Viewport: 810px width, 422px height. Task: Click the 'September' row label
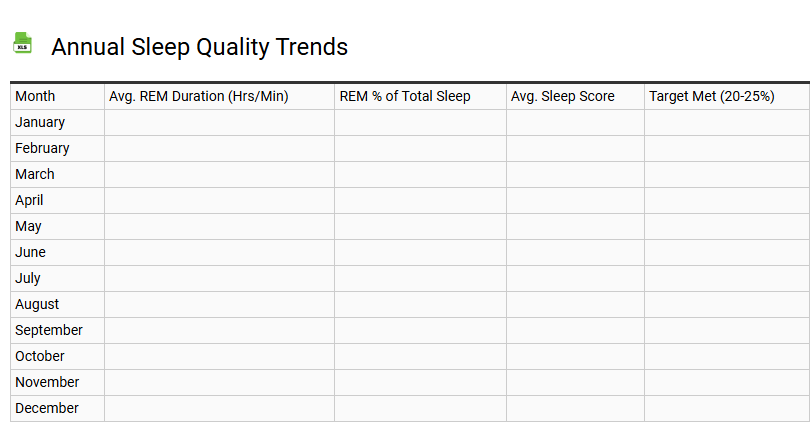pos(49,330)
